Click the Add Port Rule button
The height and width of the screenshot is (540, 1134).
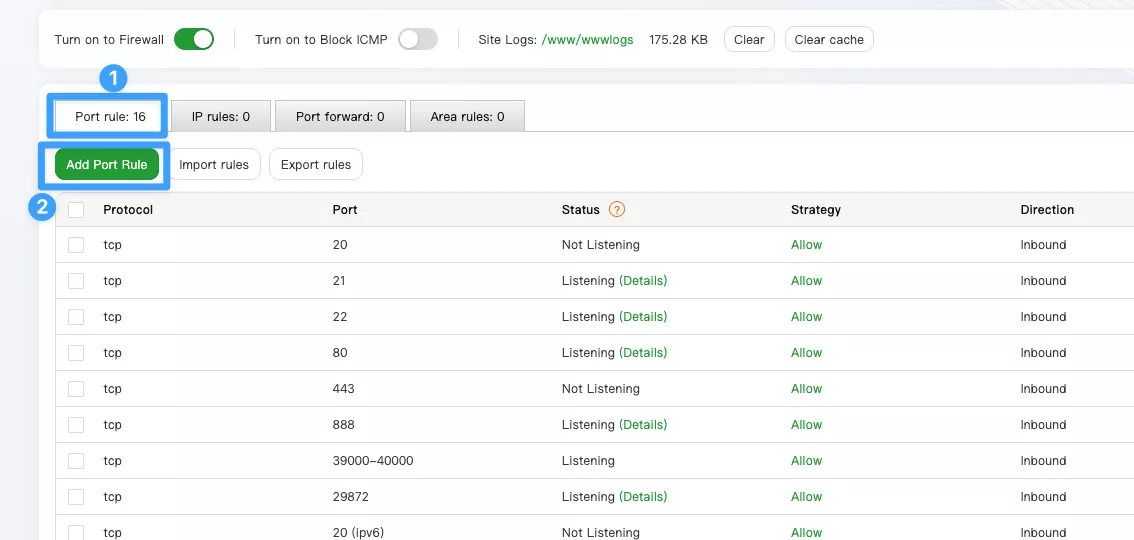click(106, 165)
